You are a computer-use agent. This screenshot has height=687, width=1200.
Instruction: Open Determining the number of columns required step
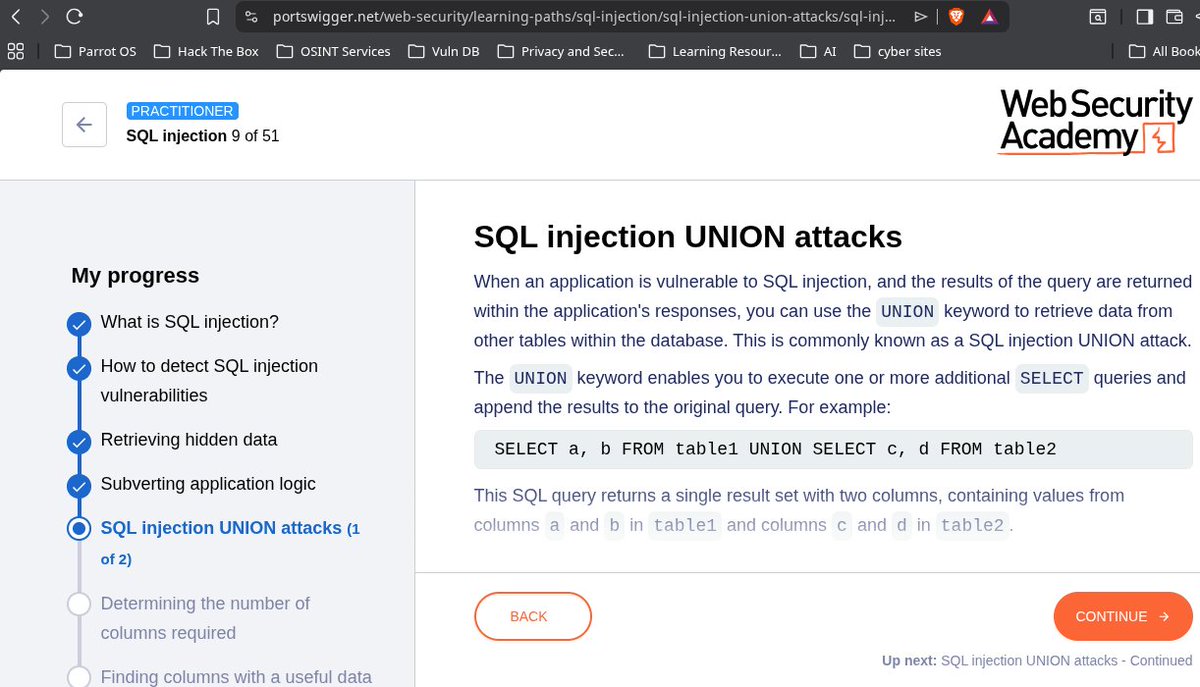(x=205, y=618)
